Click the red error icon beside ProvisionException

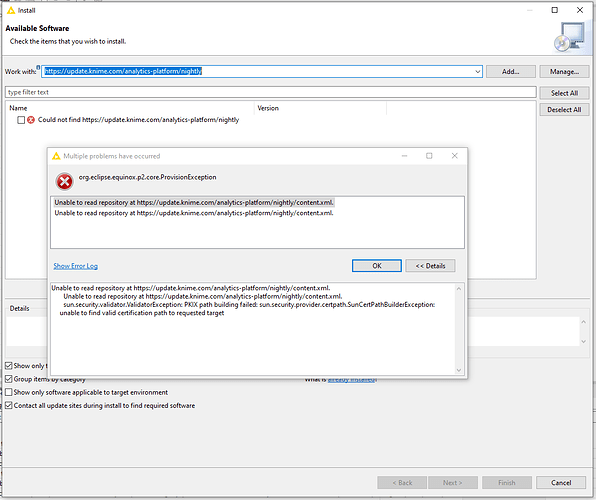(x=64, y=181)
